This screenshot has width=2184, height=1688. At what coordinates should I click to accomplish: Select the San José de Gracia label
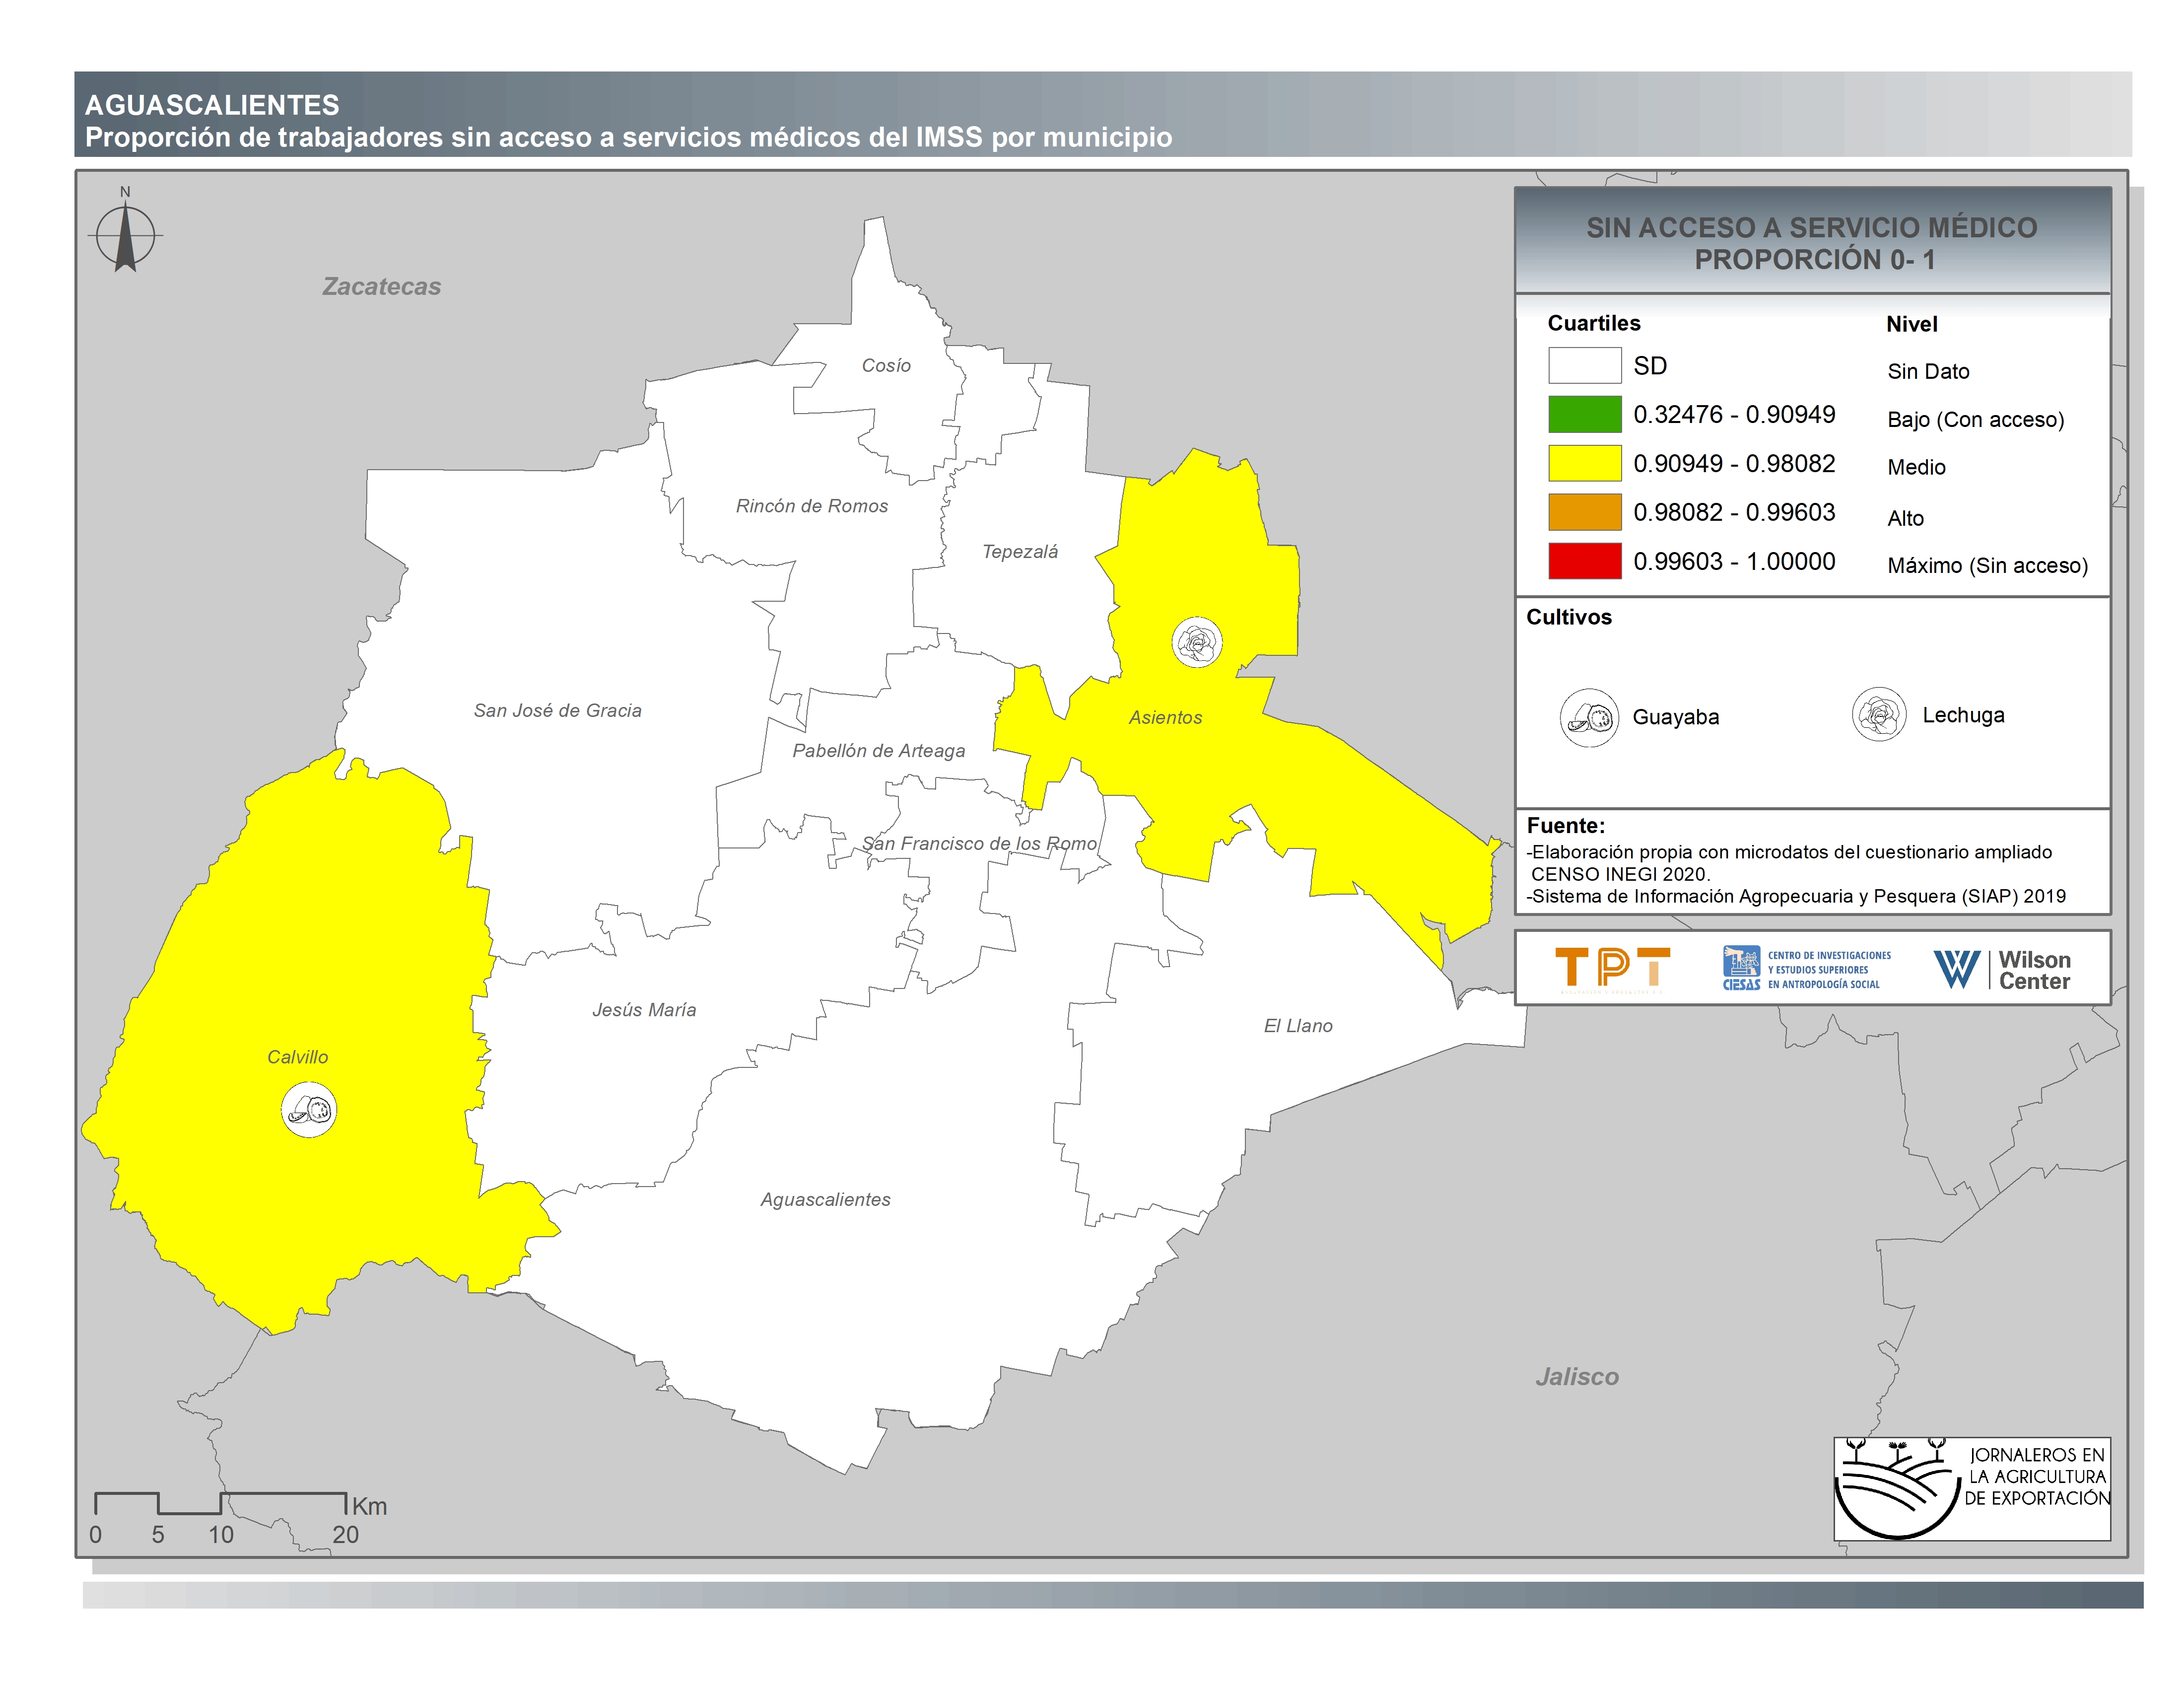click(x=557, y=710)
